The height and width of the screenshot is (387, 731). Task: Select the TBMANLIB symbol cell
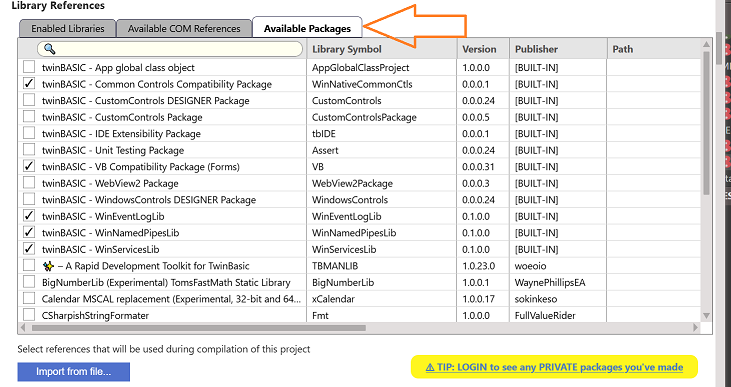[x=382, y=266]
